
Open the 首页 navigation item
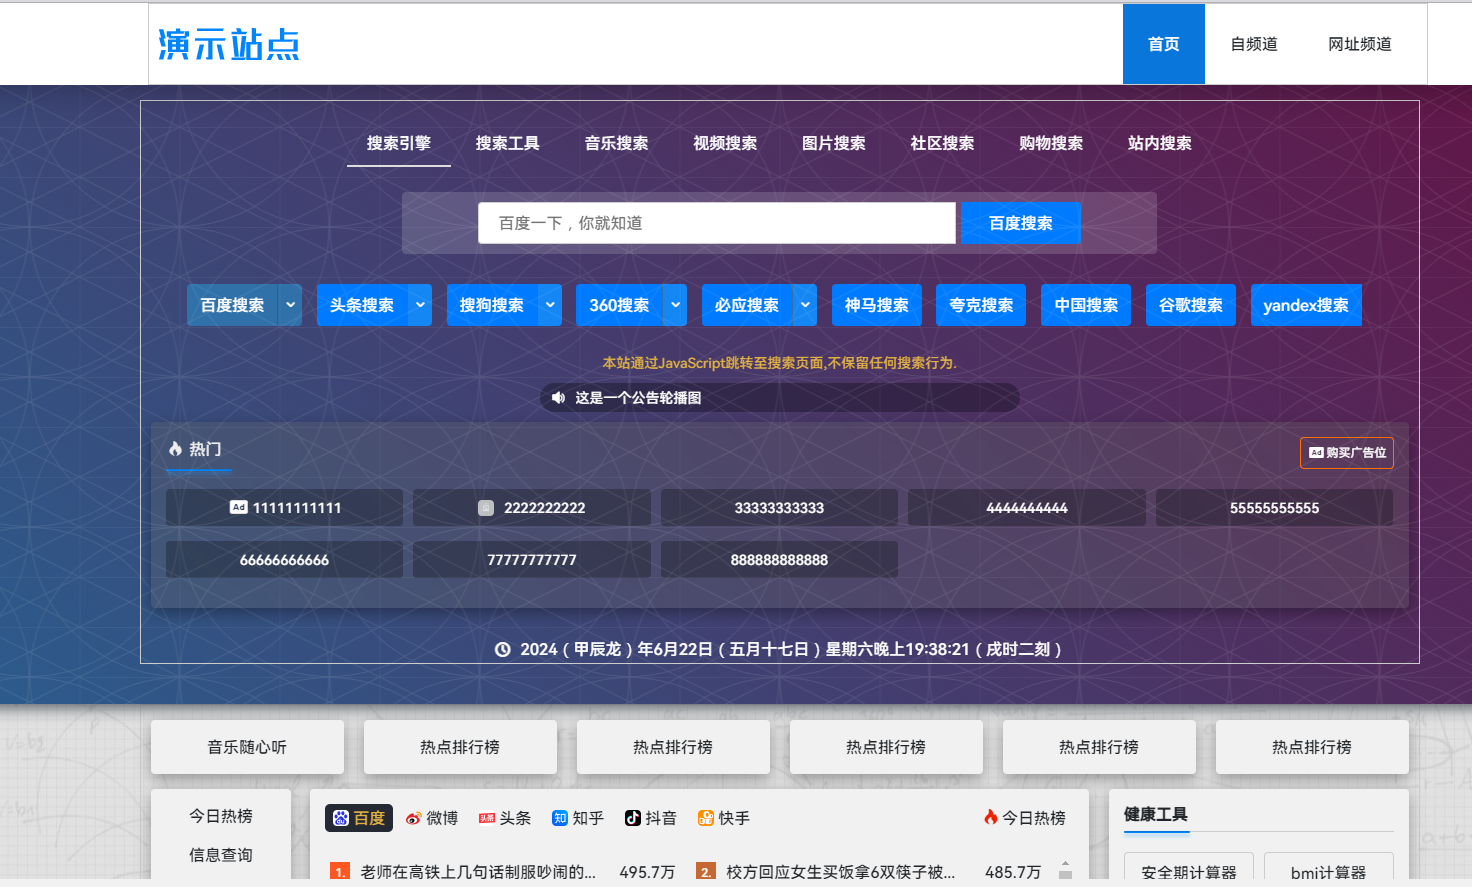click(x=1164, y=44)
